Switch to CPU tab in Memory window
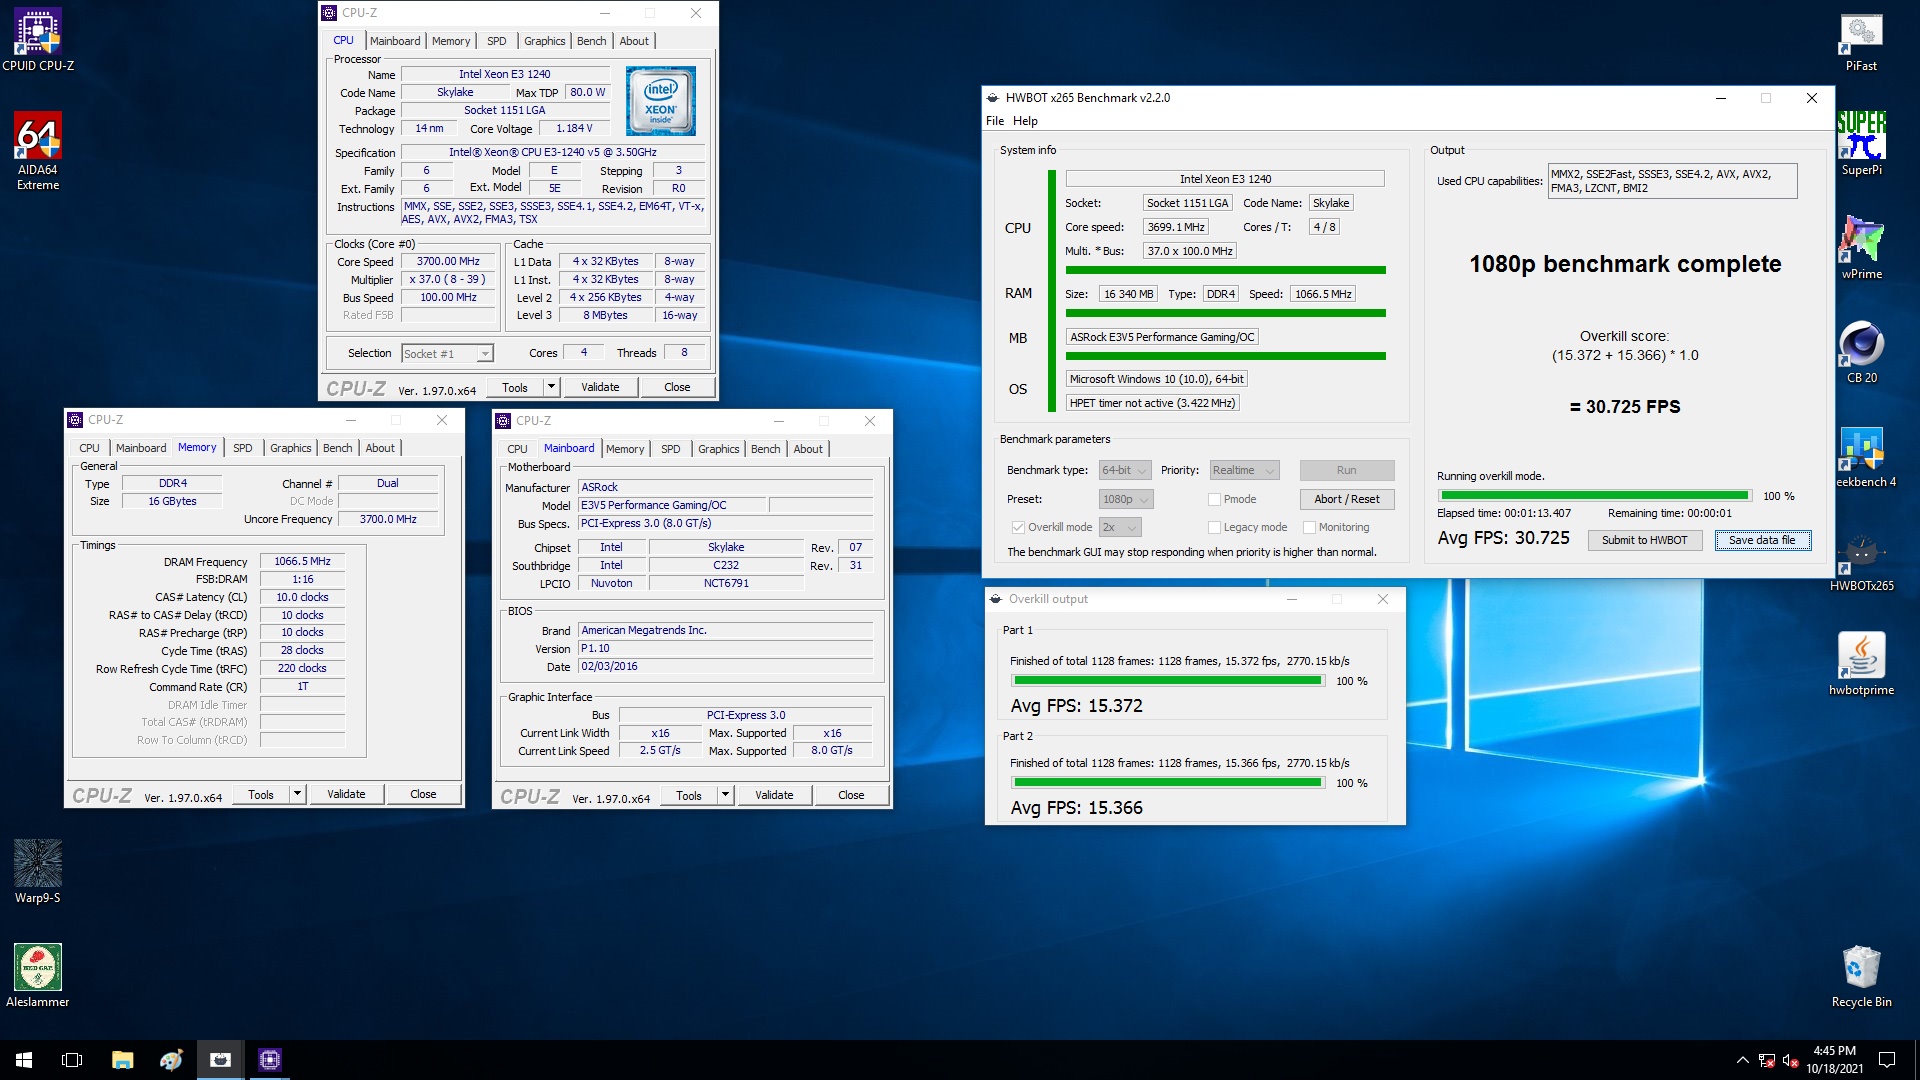Screen dimensions: 1920x1080 (x=89, y=448)
